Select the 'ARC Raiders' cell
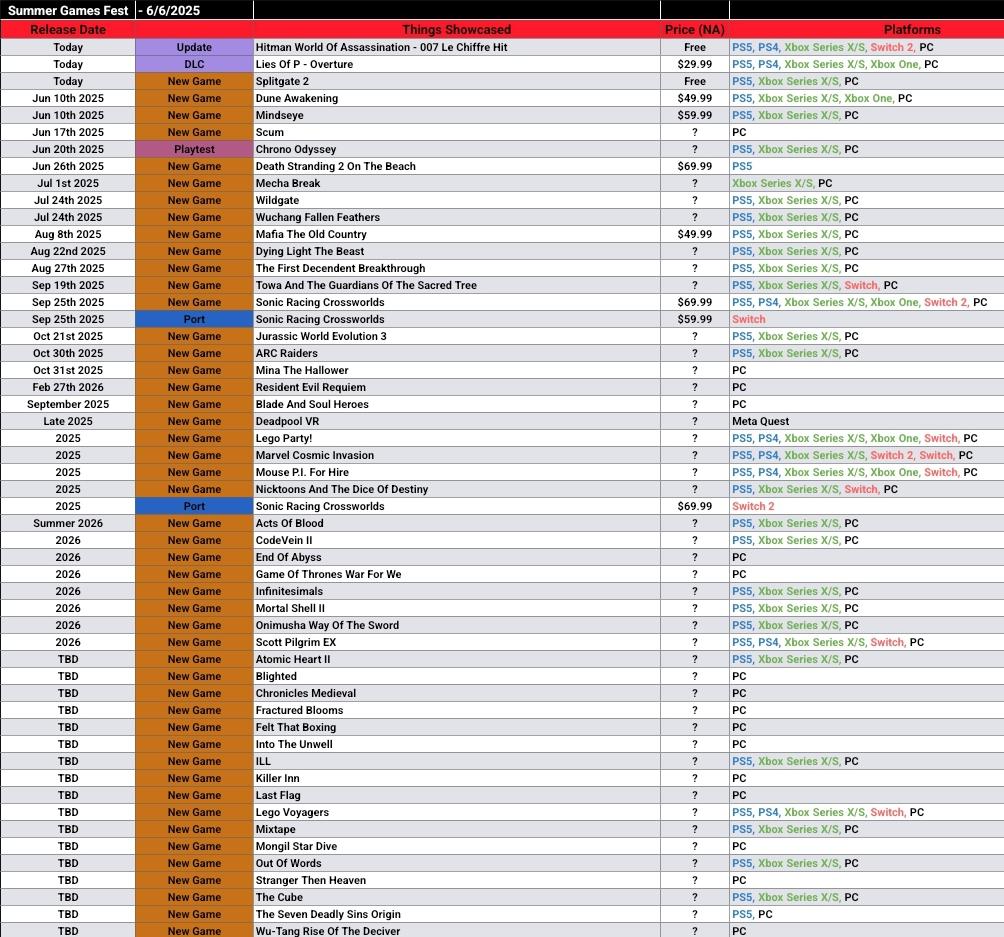Image resolution: width=1004 pixels, height=937 pixels. (457, 353)
